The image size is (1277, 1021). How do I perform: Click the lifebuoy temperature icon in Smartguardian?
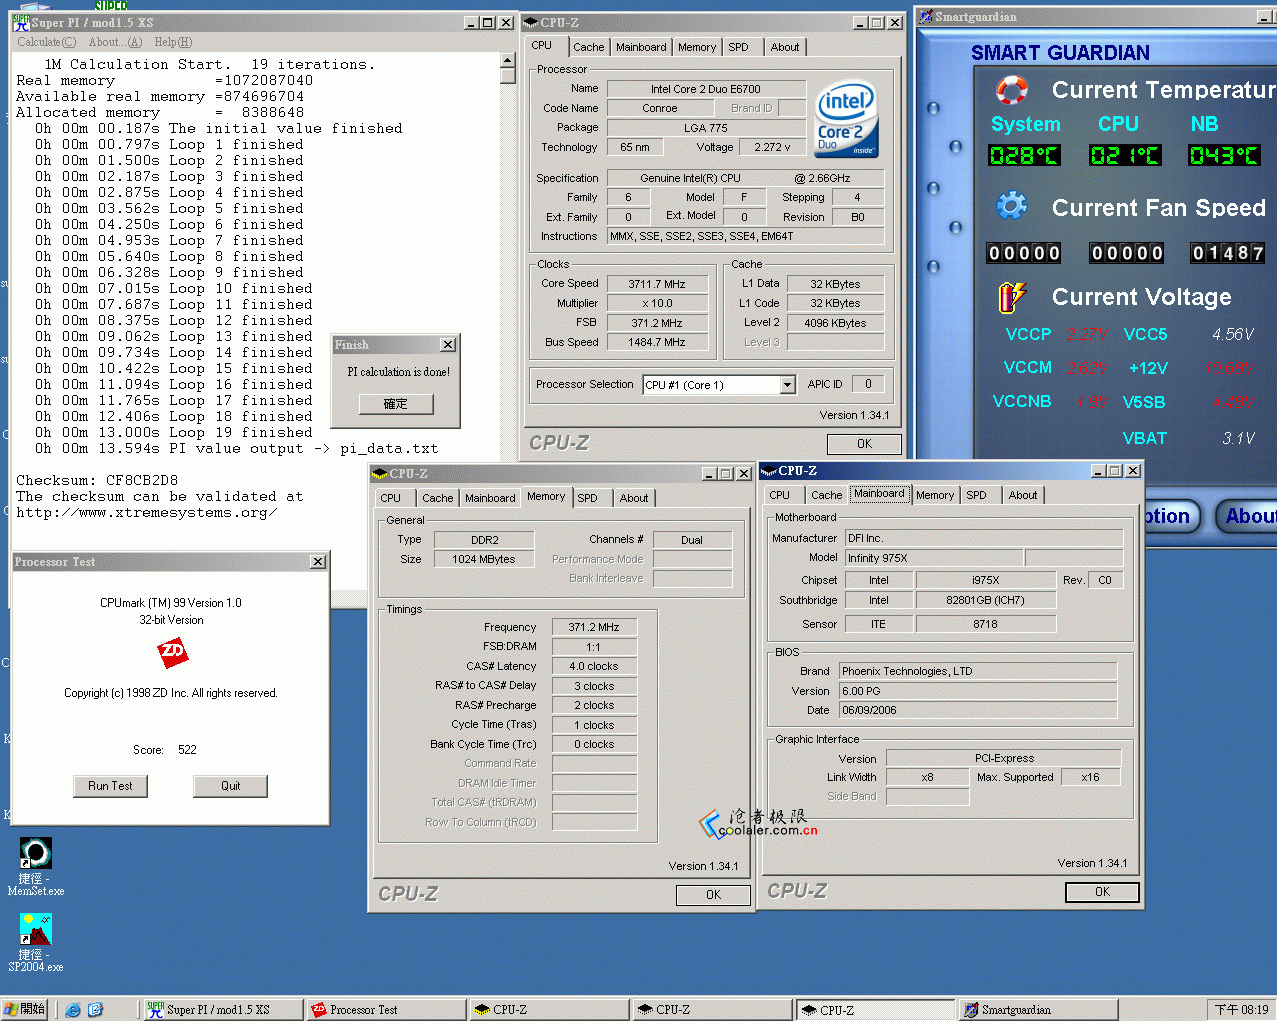pos(1012,90)
